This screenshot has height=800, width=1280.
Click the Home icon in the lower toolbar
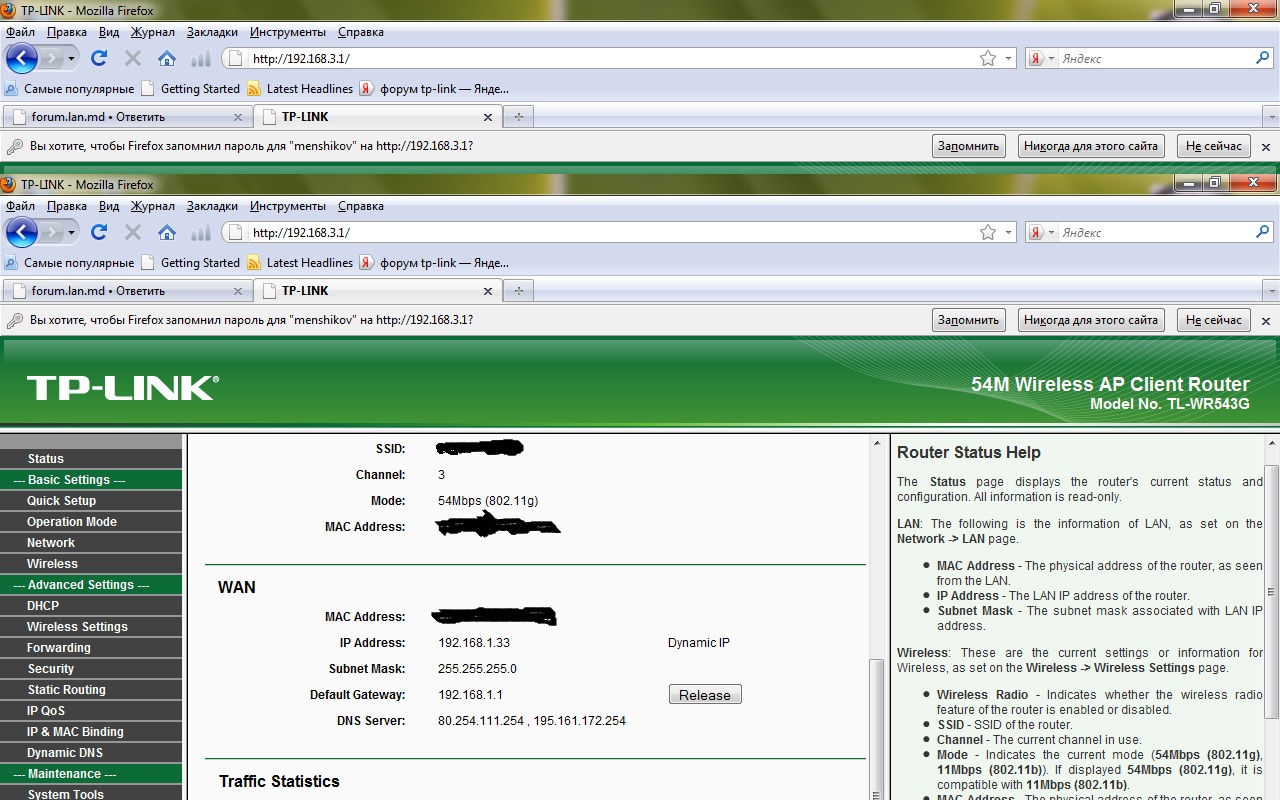point(167,232)
